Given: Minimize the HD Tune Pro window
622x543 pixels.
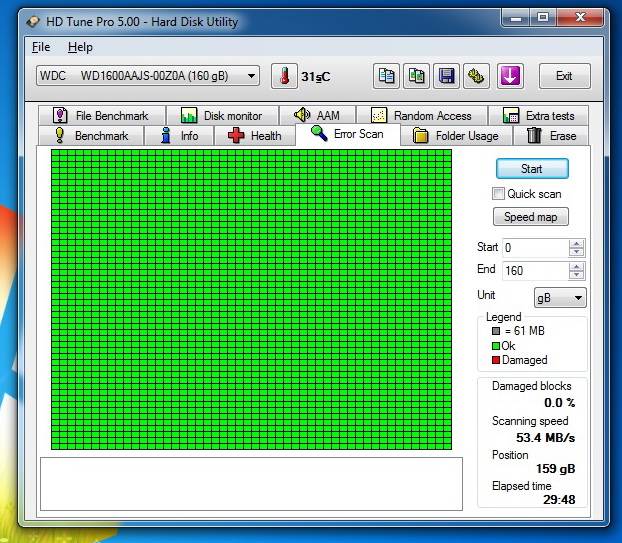Looking at the screenshot, I should pyautogui.click(x=516, y=18).
